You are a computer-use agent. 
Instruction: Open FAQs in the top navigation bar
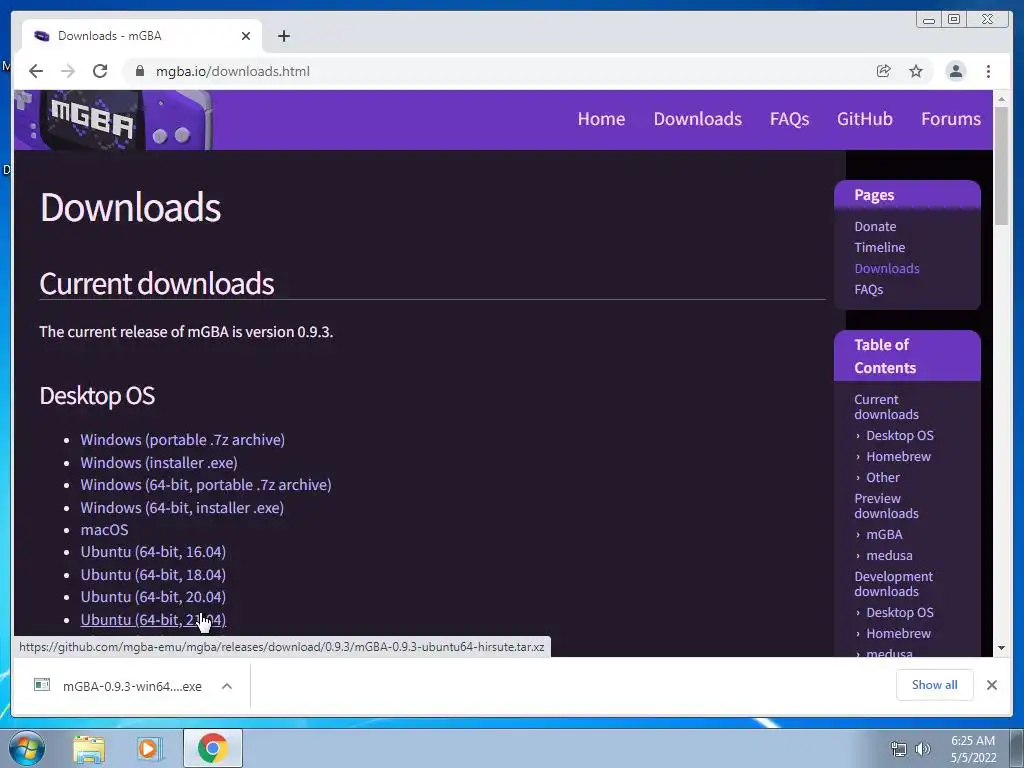pyautogui.click(x=789, y=119)
